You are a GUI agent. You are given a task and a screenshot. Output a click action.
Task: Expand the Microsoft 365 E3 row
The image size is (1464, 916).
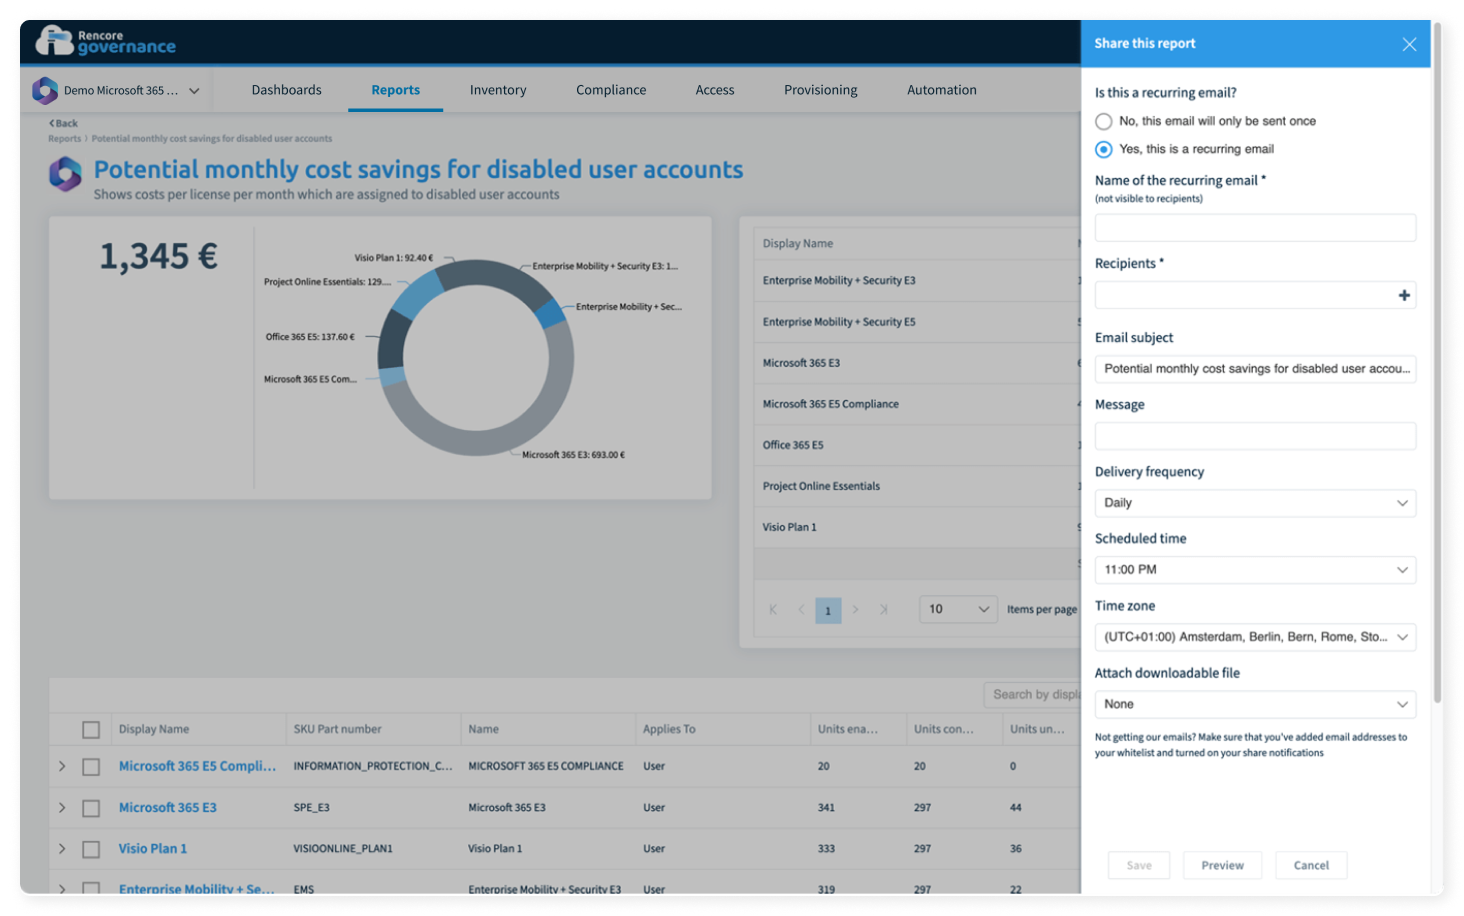pyautogui.click(x=62, y=807)
